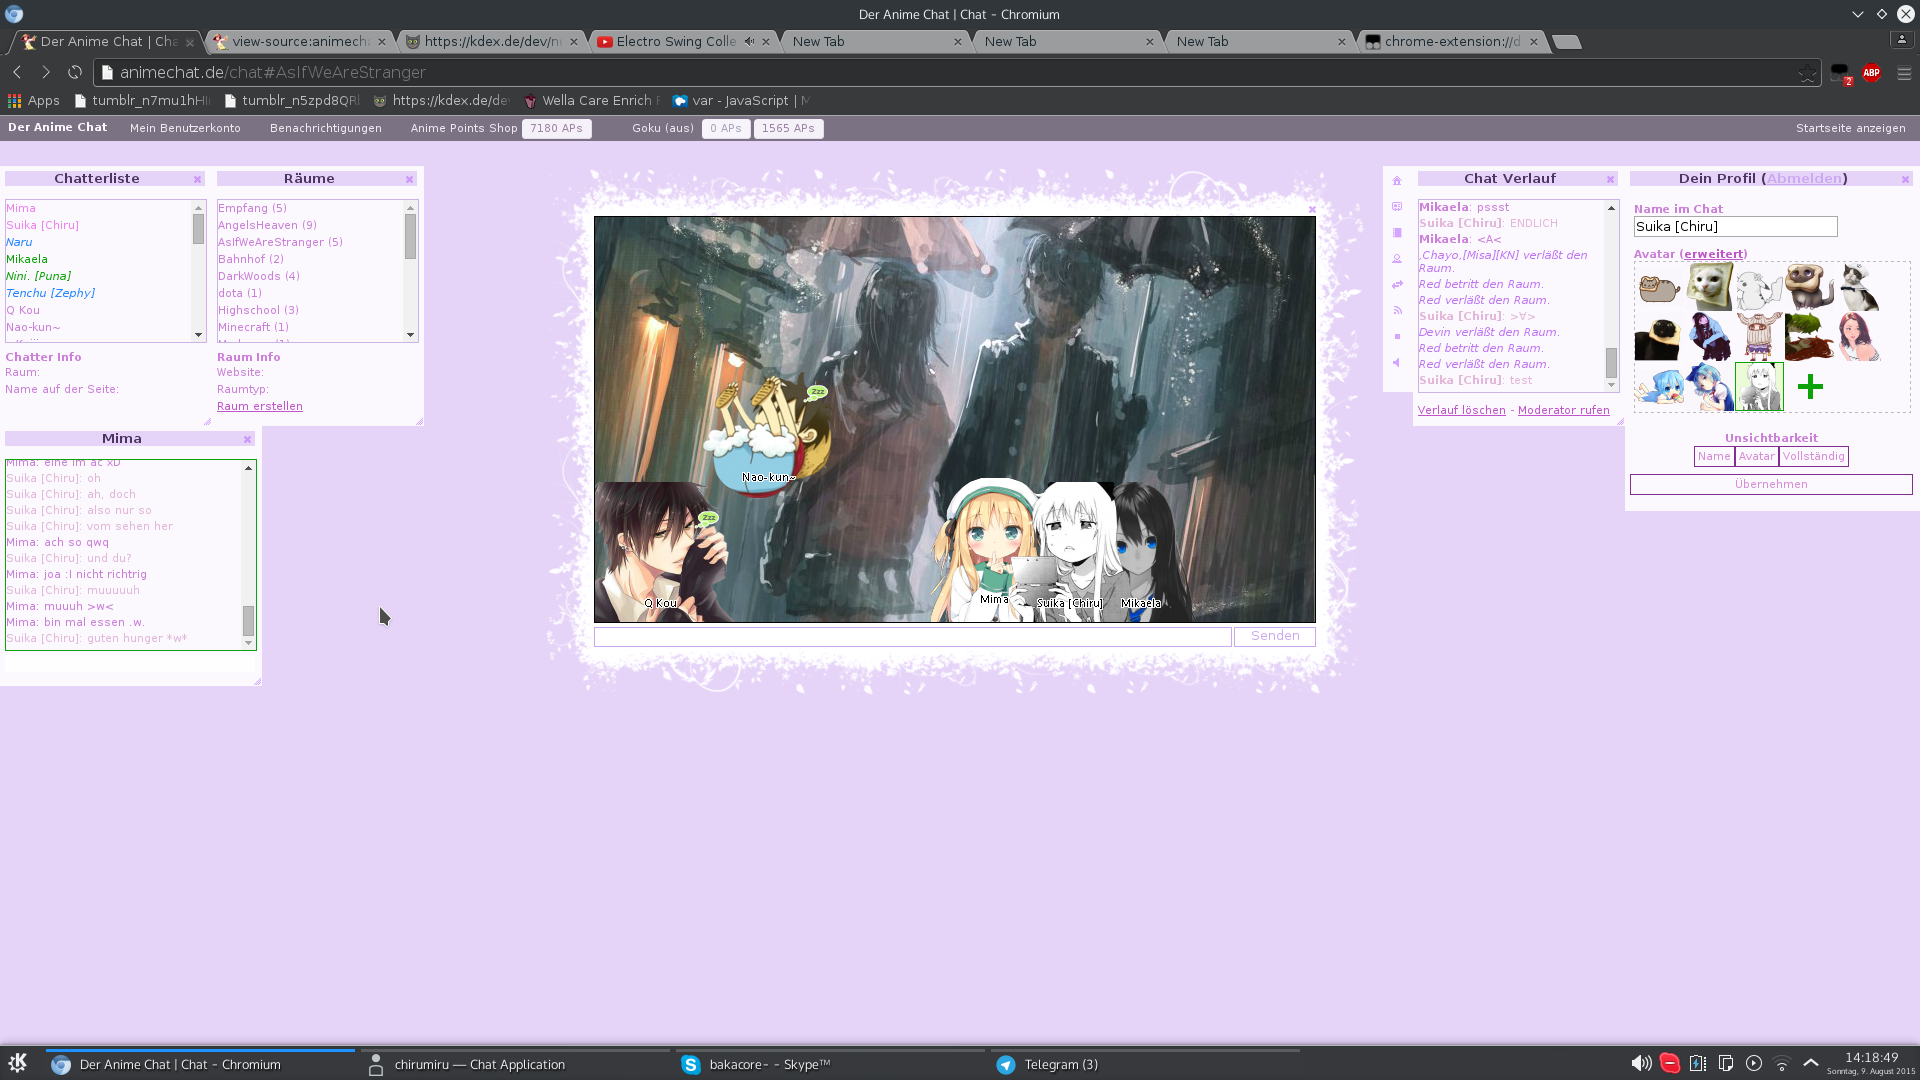The width and height of the screenshot is (1920, 1080).
Task: Open the Chromium hamburger menu
Action: tap(1904, 73)
